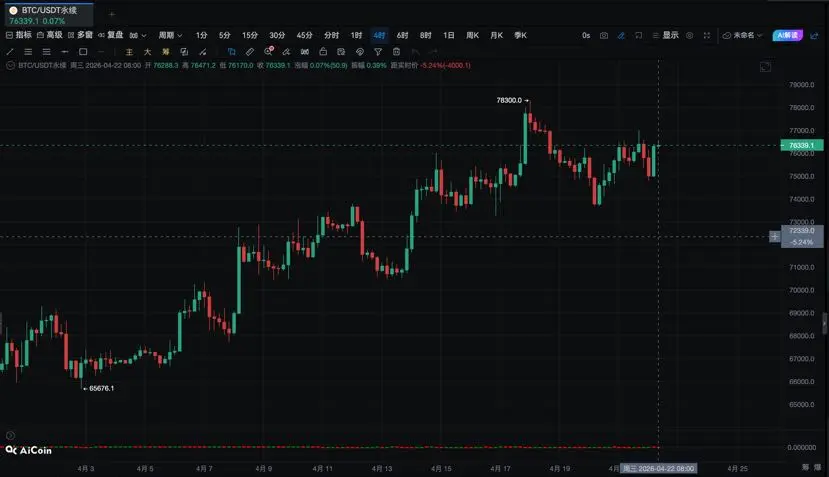
Task: Pick the brush drawing tool
Action: coord(202,52)
